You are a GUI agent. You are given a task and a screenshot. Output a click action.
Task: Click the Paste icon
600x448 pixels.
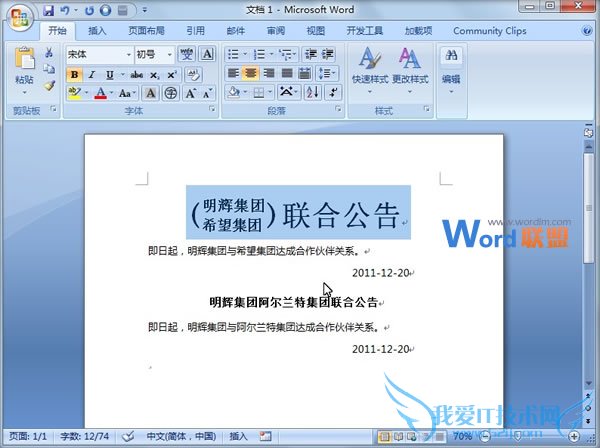click(24, 58)
